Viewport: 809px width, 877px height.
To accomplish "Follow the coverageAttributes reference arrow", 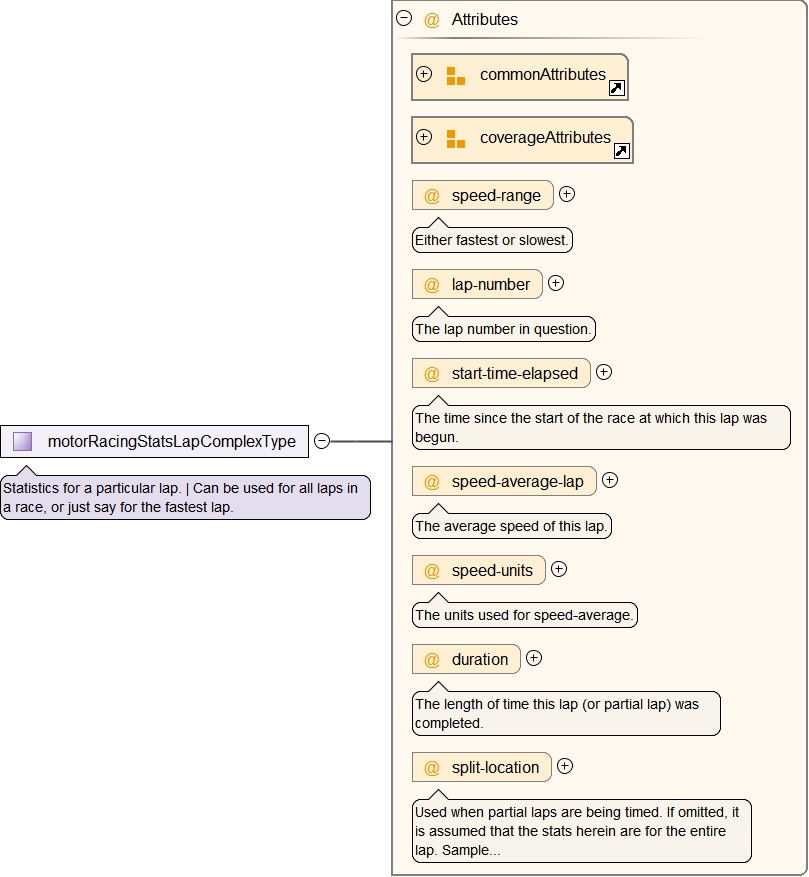I will 621,152.
